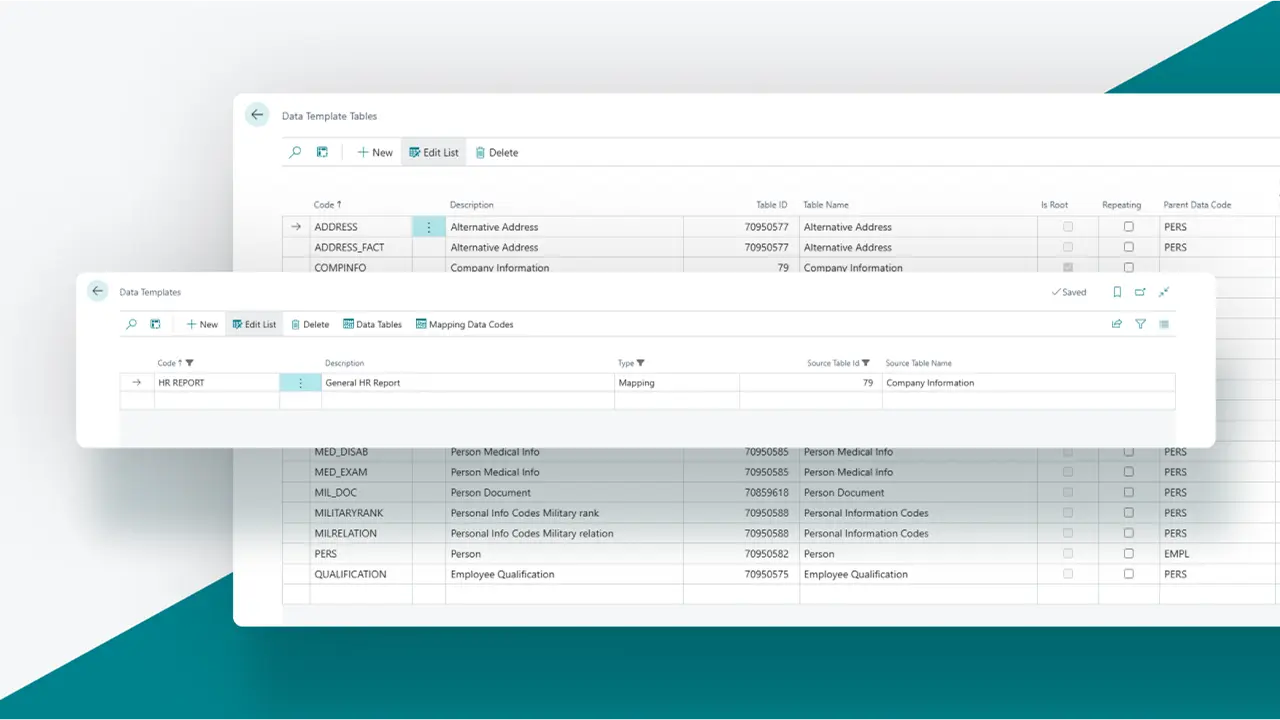Open Mapping Data Codes action
Viewport: 1280px width, 720px height.
[464, 324]
